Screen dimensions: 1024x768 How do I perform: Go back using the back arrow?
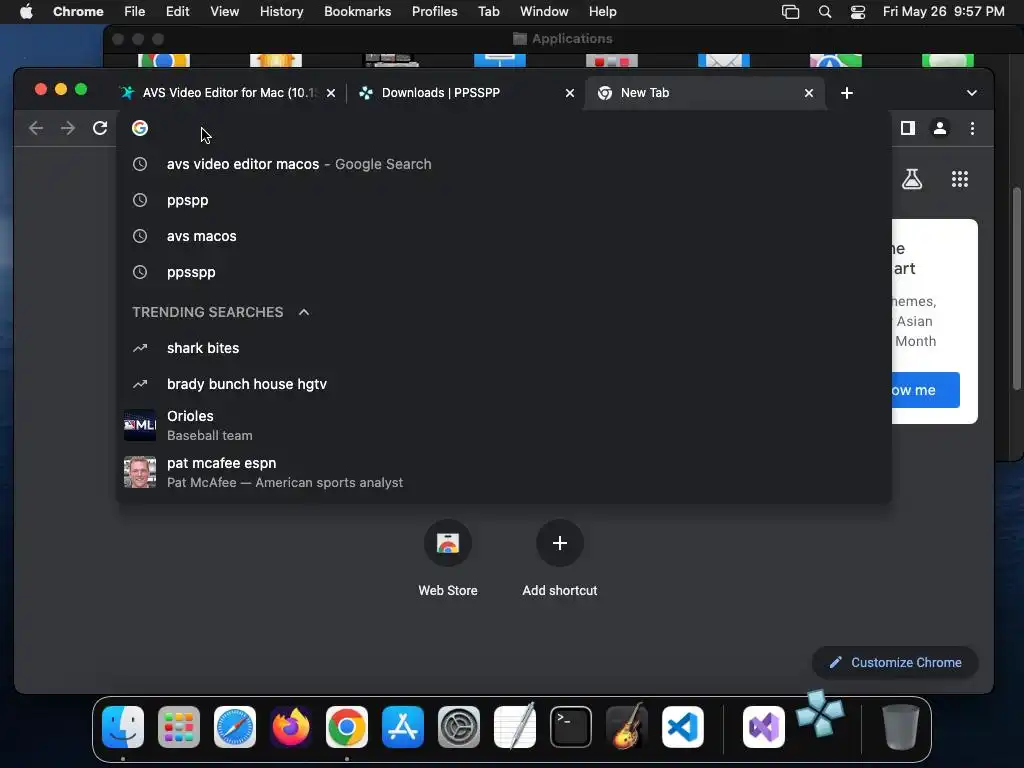pos(36,128)
